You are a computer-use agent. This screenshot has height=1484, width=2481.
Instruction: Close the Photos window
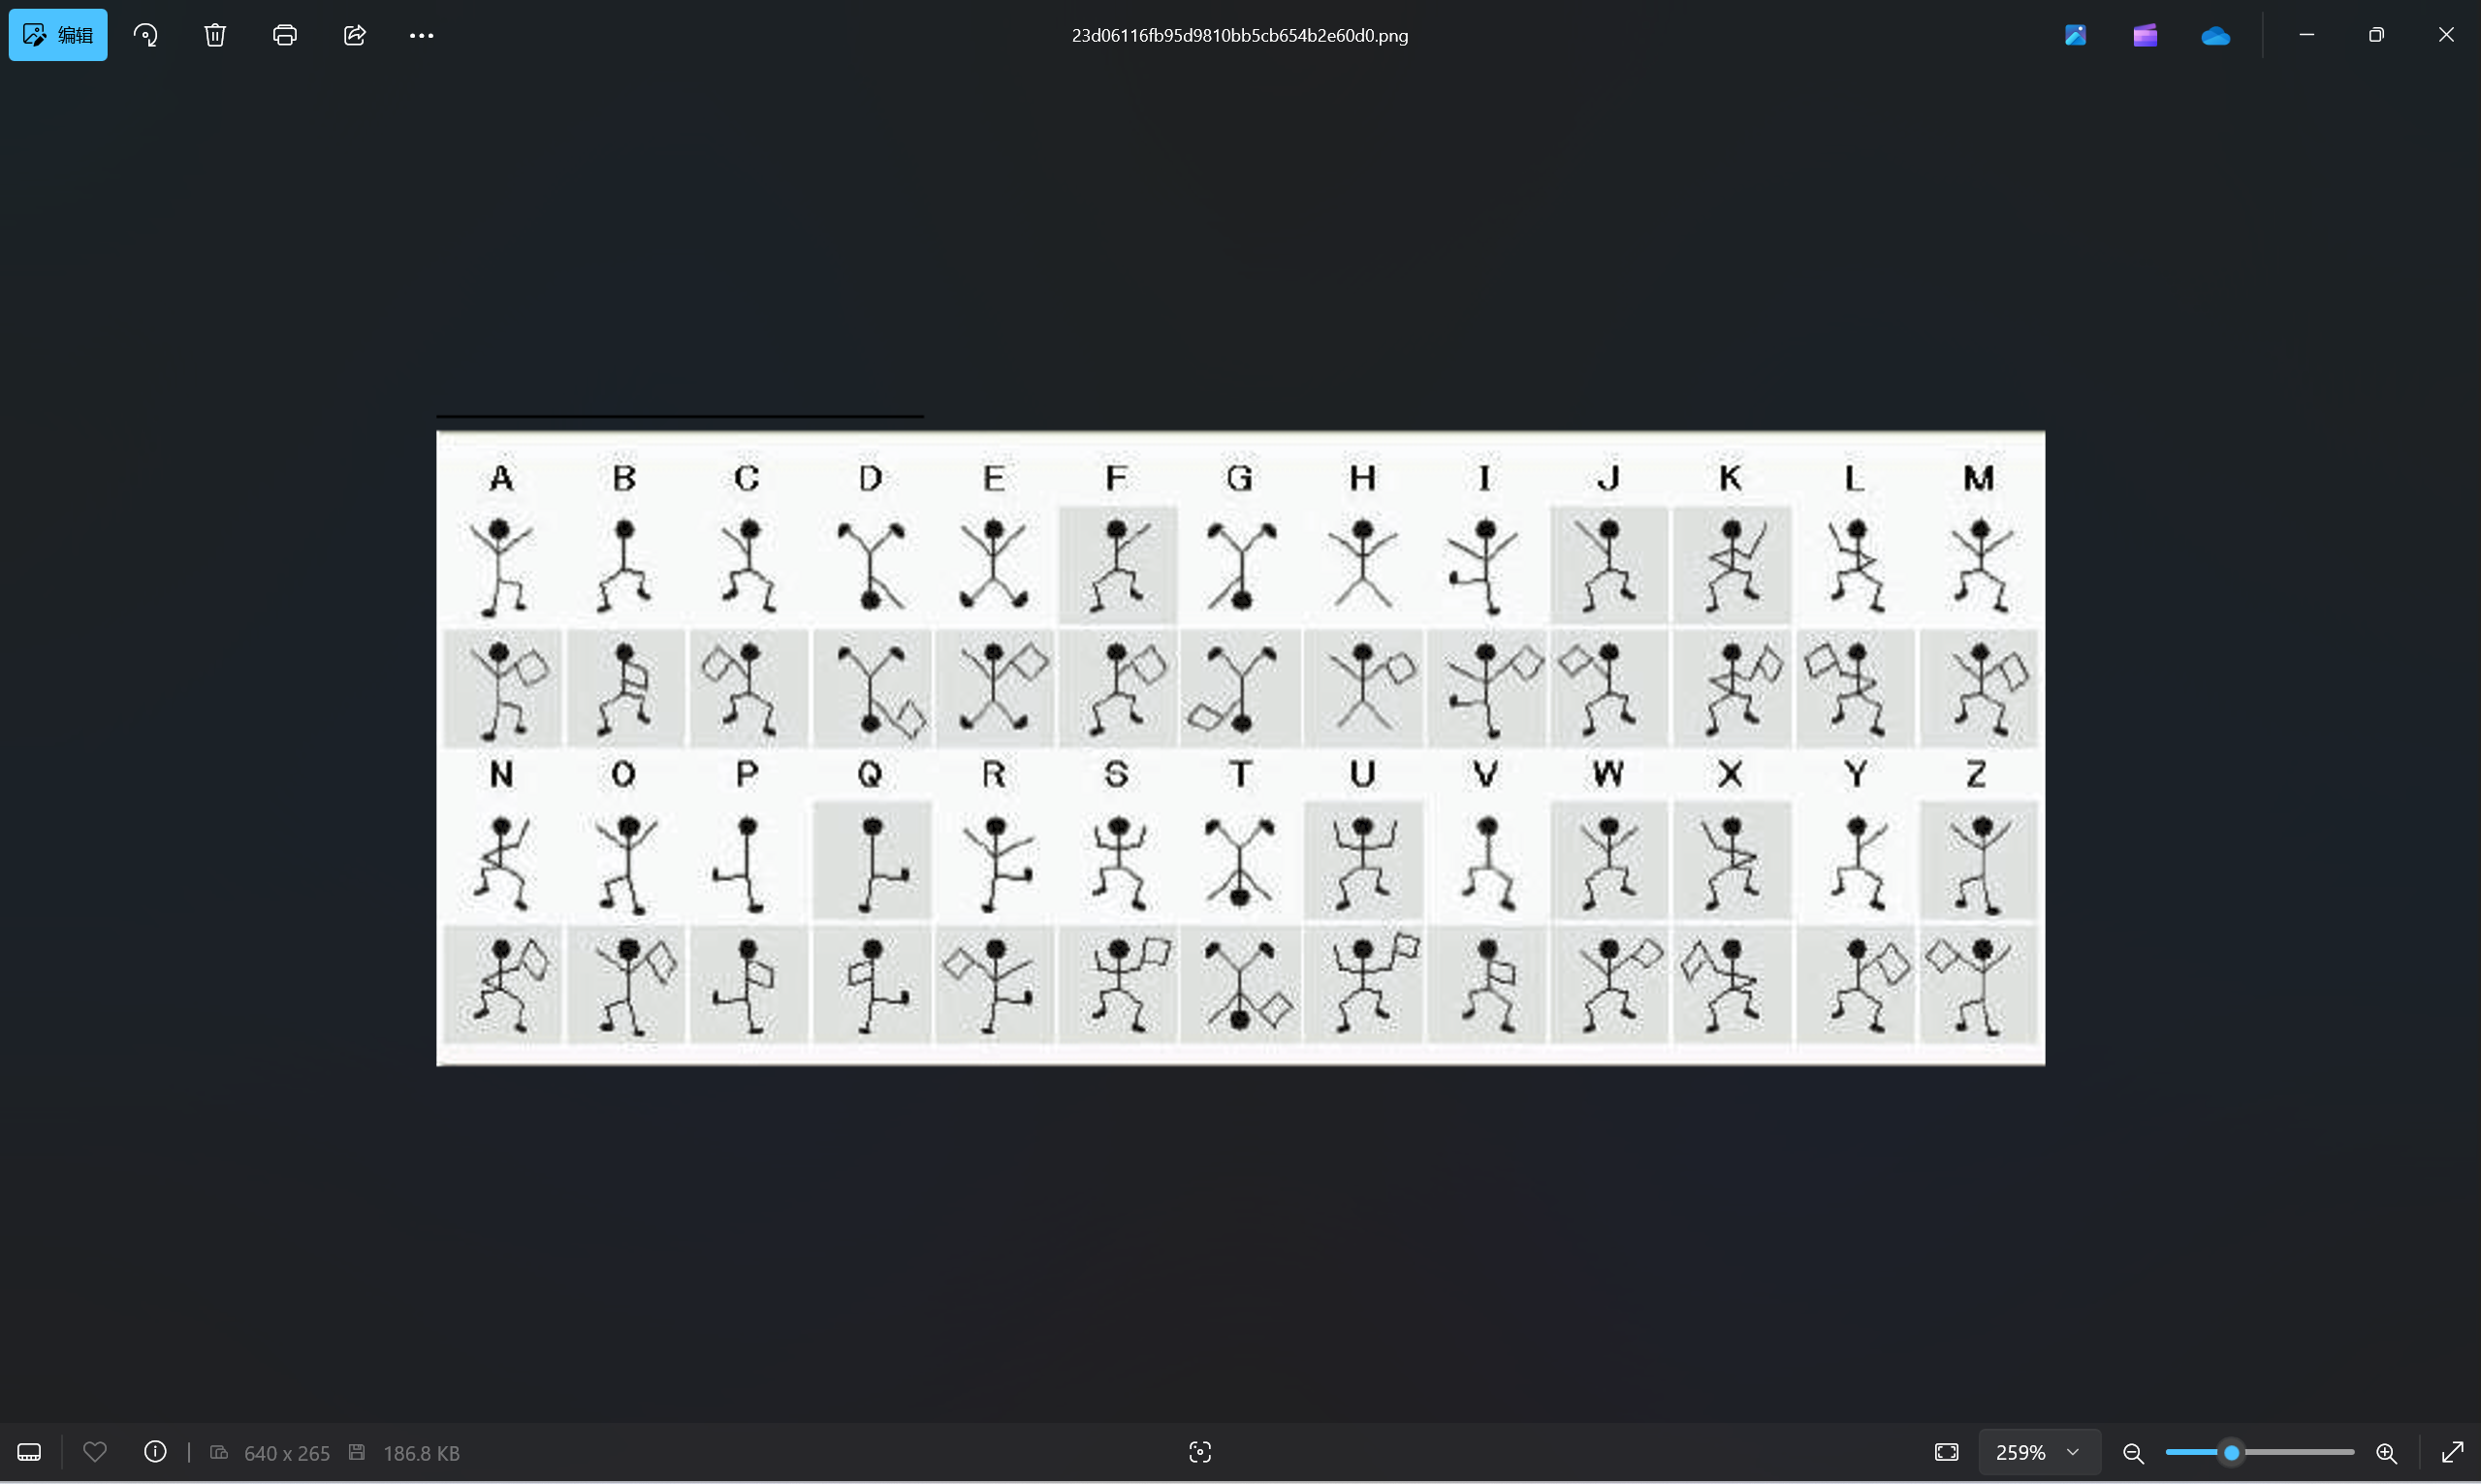pos(2446,35)
